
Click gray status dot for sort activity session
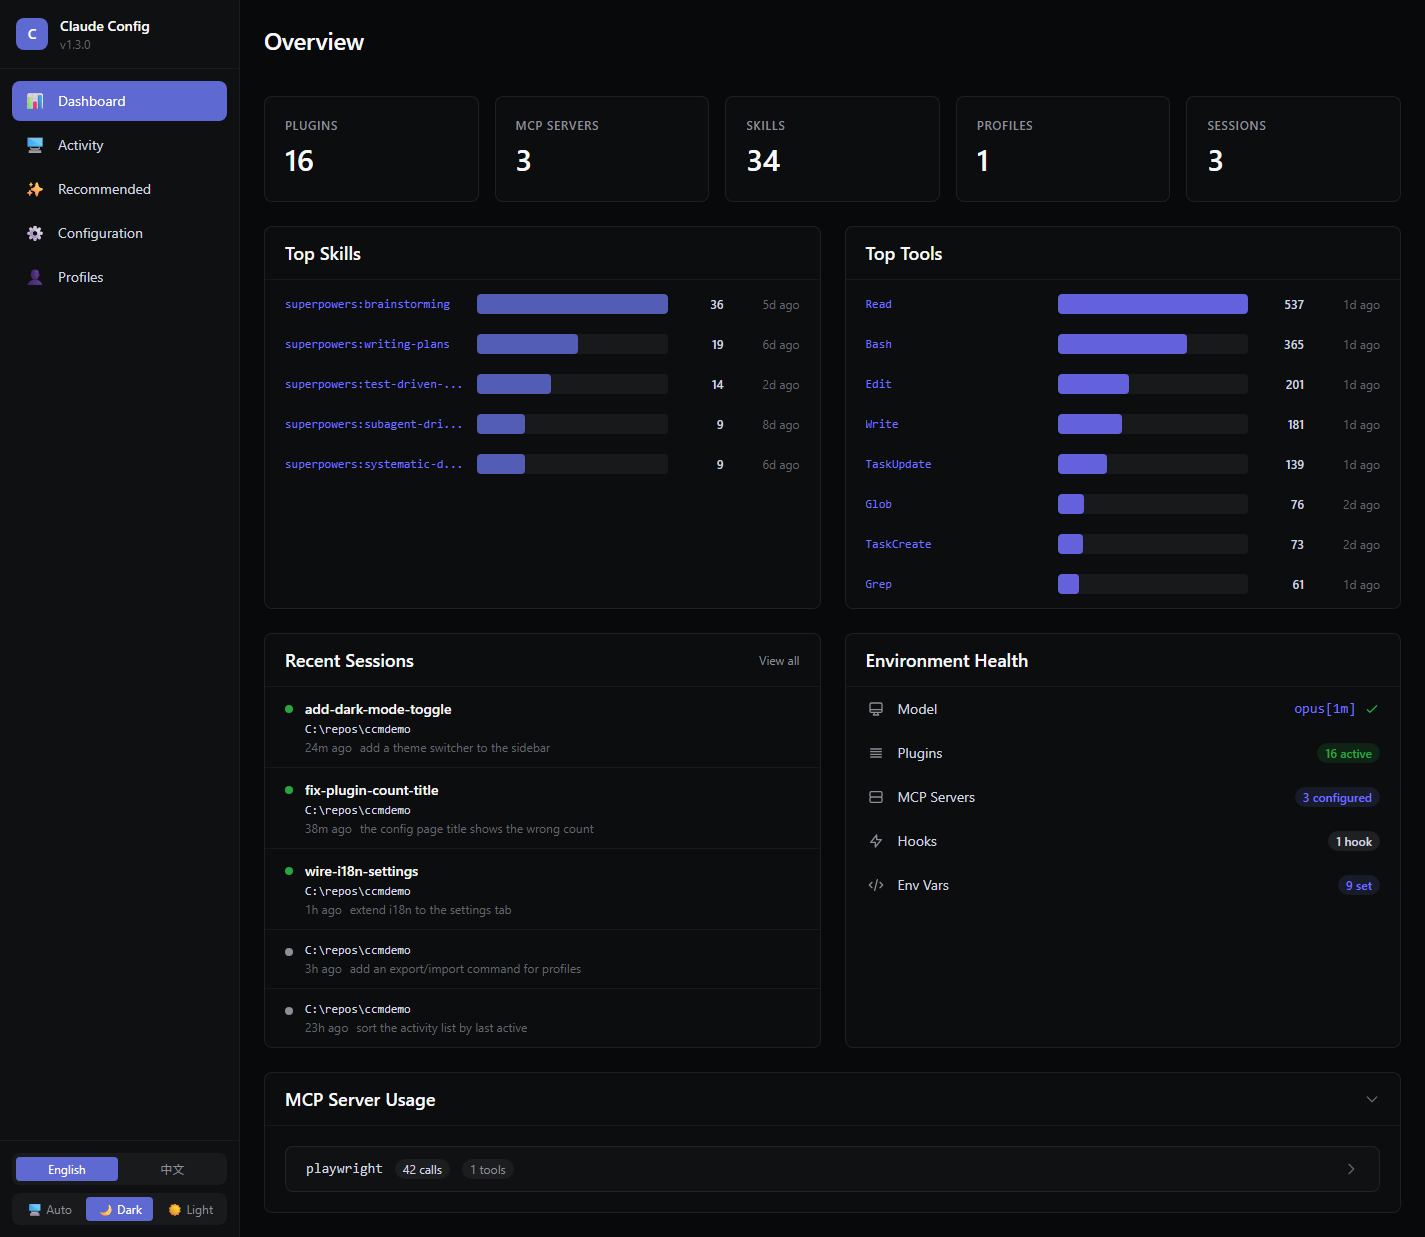pyautogui.click(x=289, y=1011)
